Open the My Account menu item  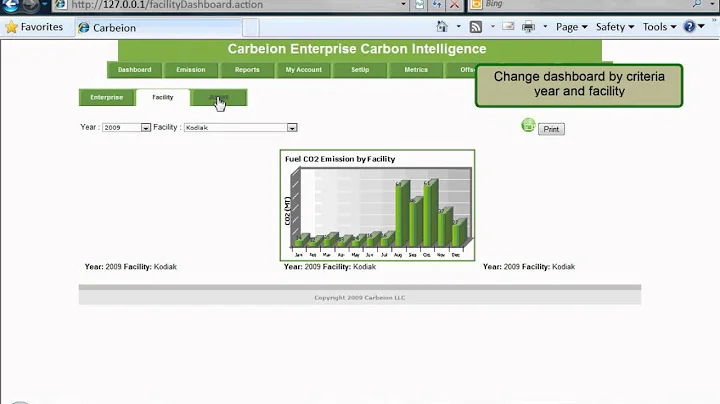pos(304,70)
